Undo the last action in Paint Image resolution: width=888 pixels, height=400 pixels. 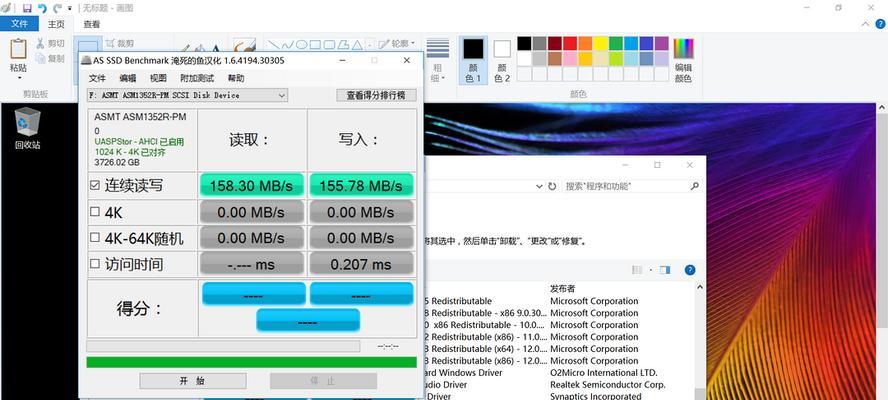click(x=42, y=8)
